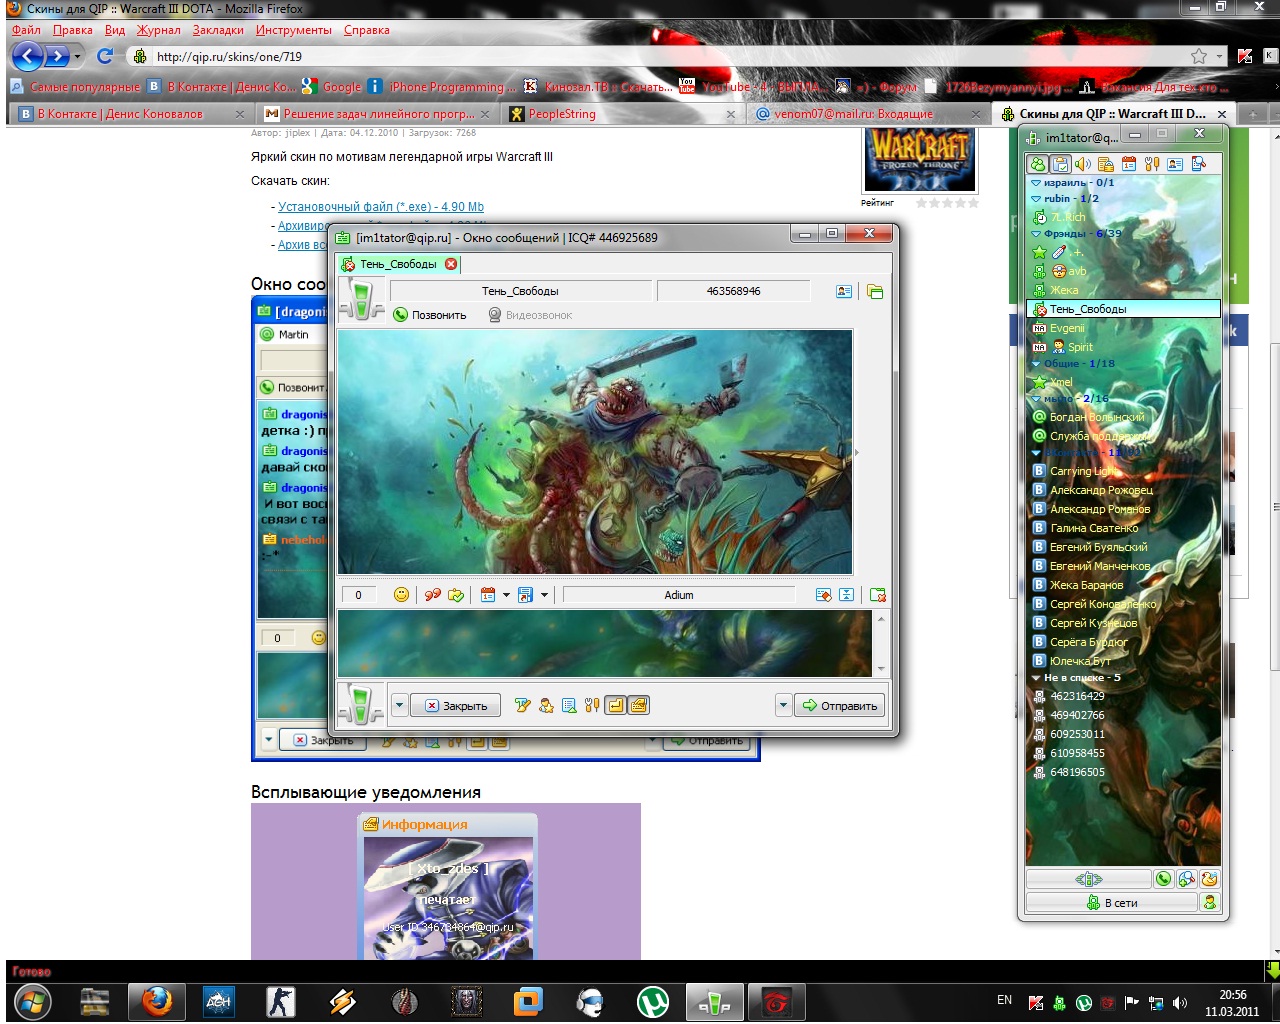
Task: Click the greyed Видеозвонок video call button
Action: 530,315
